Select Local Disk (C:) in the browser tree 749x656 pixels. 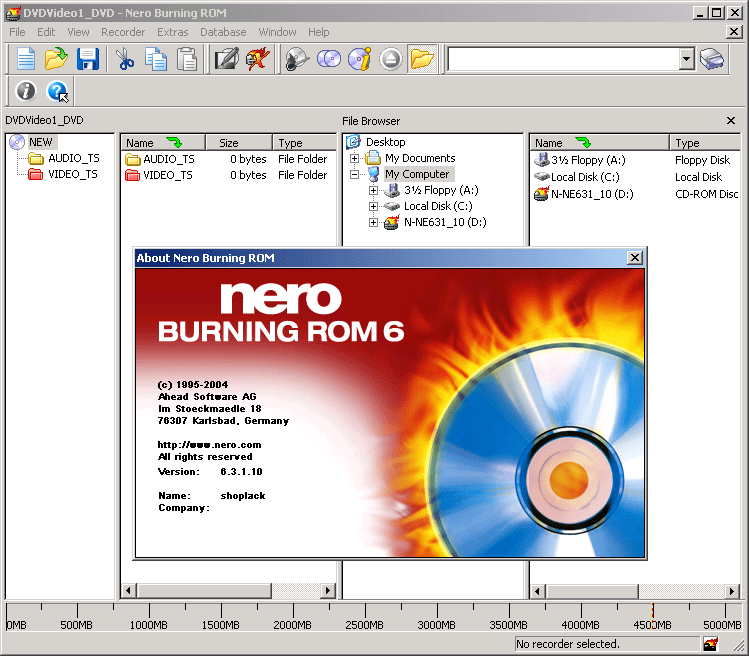[438, 206]
